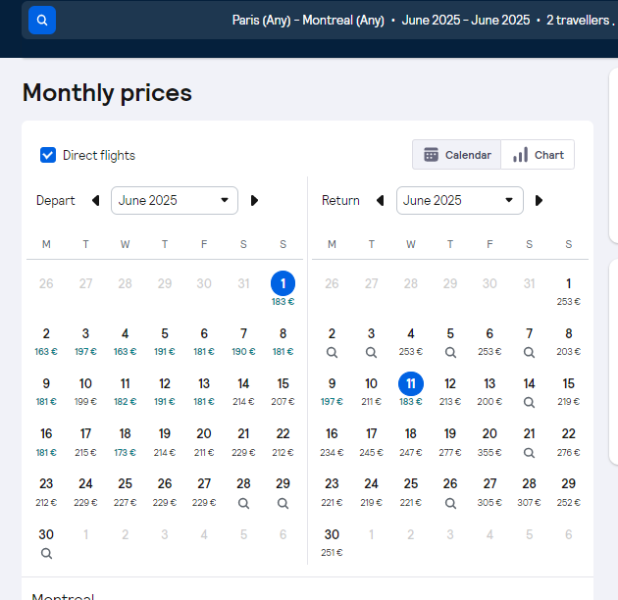This screenshot has height=600, width=618.
Task: Pick depart June 3 at 197 €
Action: [x=86, y=341]
